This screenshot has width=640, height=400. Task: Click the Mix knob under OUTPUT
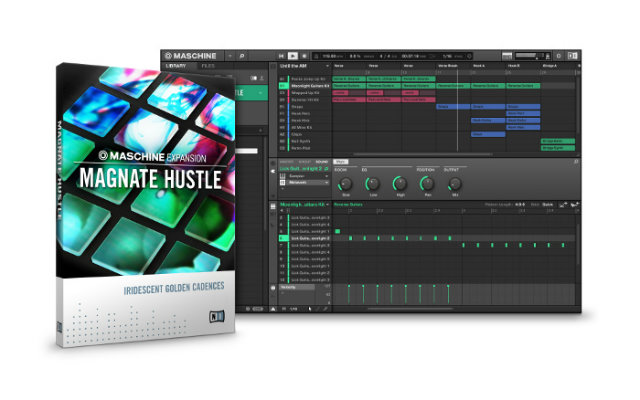(455, 184)
